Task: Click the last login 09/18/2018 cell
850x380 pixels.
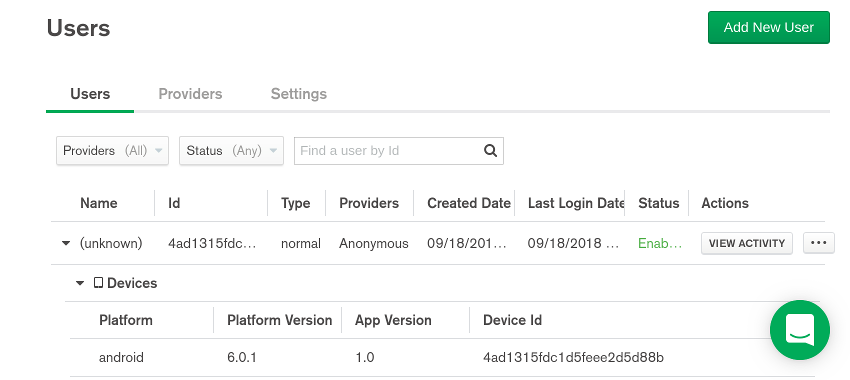Action: [x=574, y=243]
